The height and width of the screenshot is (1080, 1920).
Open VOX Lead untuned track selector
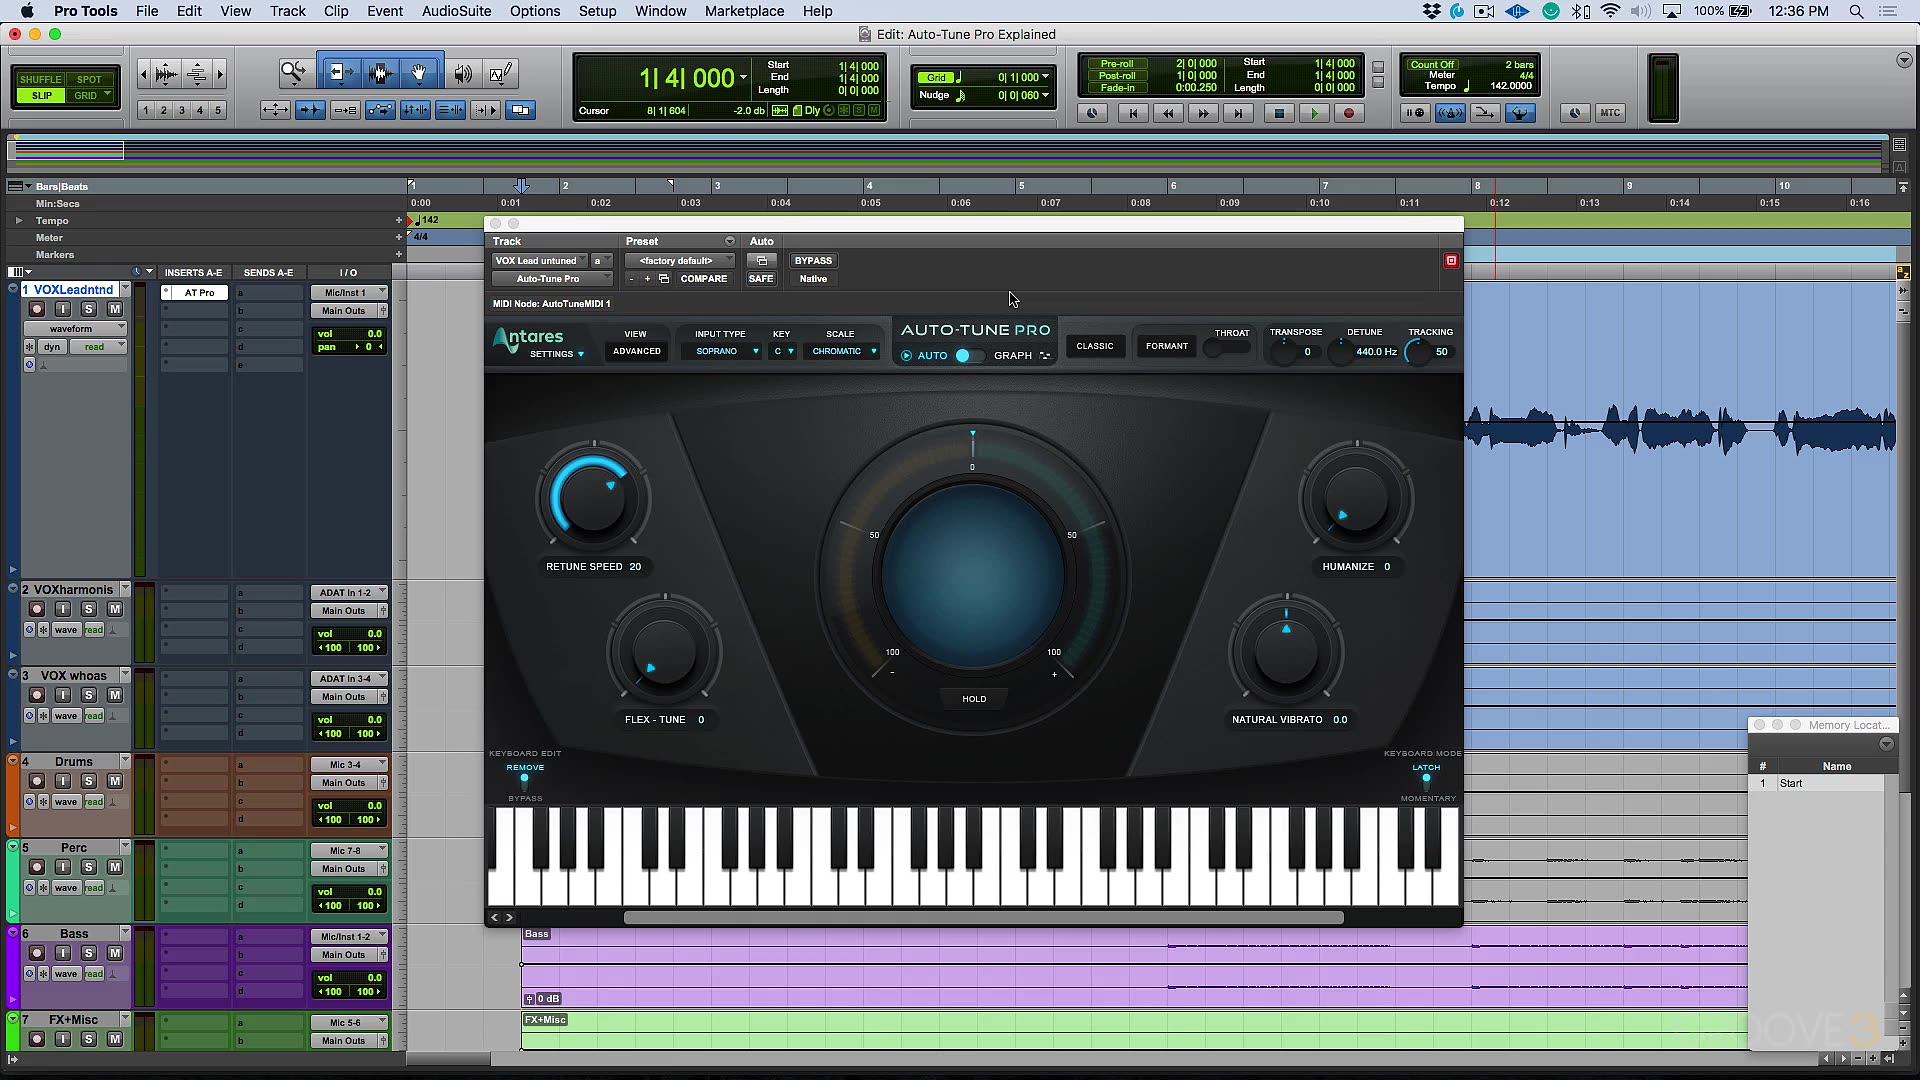pos(538,261)
